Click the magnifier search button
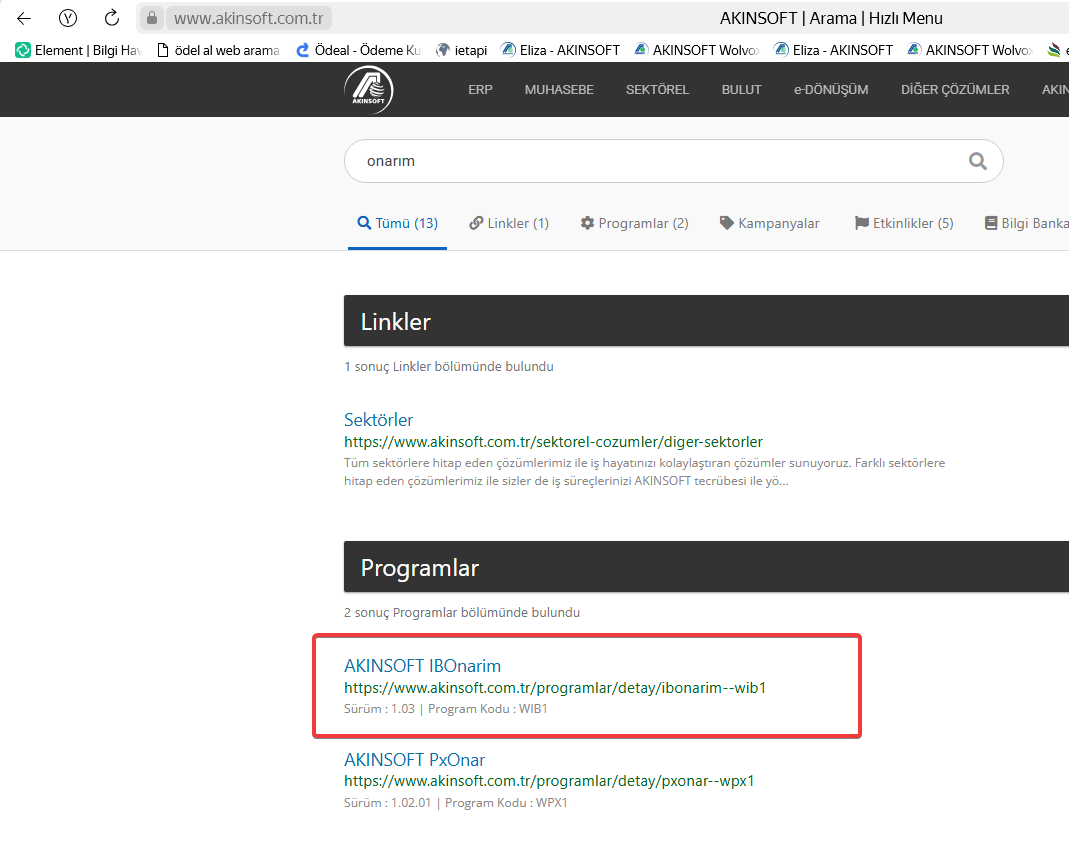 pos(978,162)
